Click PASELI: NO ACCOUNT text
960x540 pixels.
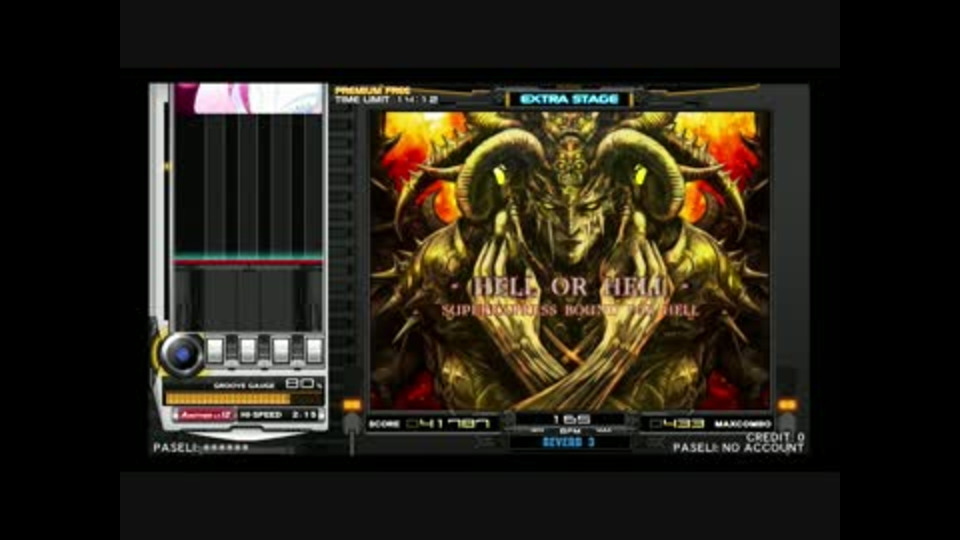[738, 448]
